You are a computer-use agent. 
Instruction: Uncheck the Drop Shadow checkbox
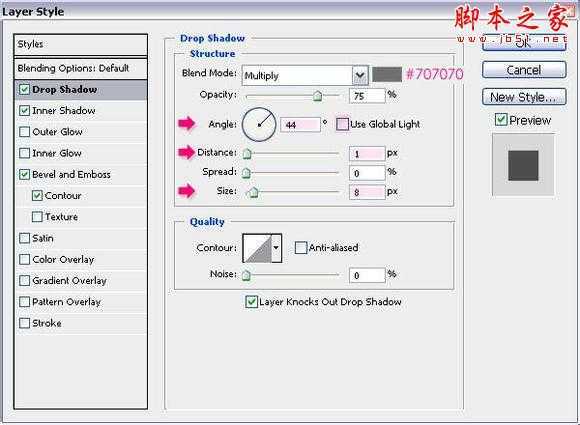click(x=24, y=90)
